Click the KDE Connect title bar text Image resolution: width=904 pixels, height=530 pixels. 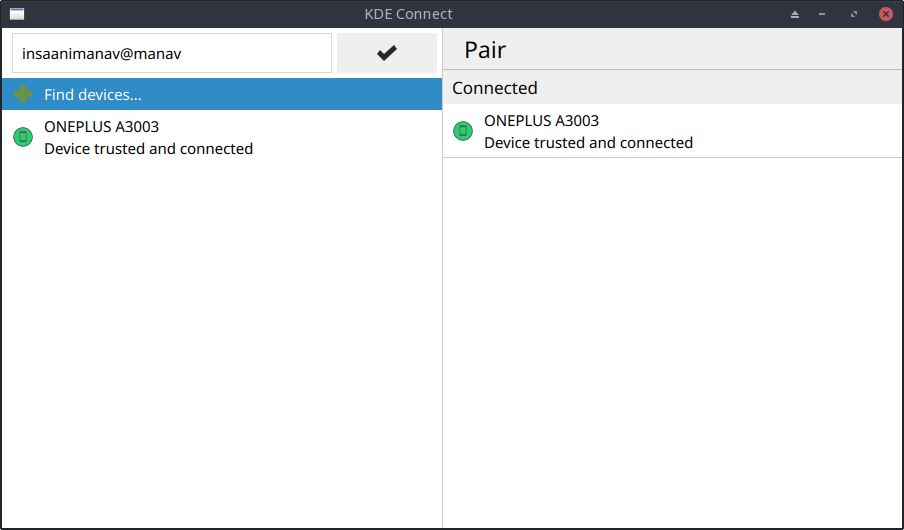[x=408, y=14]
